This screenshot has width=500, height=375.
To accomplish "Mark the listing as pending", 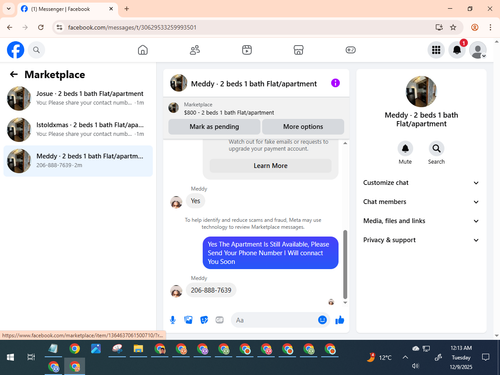I will click(214, 127).
